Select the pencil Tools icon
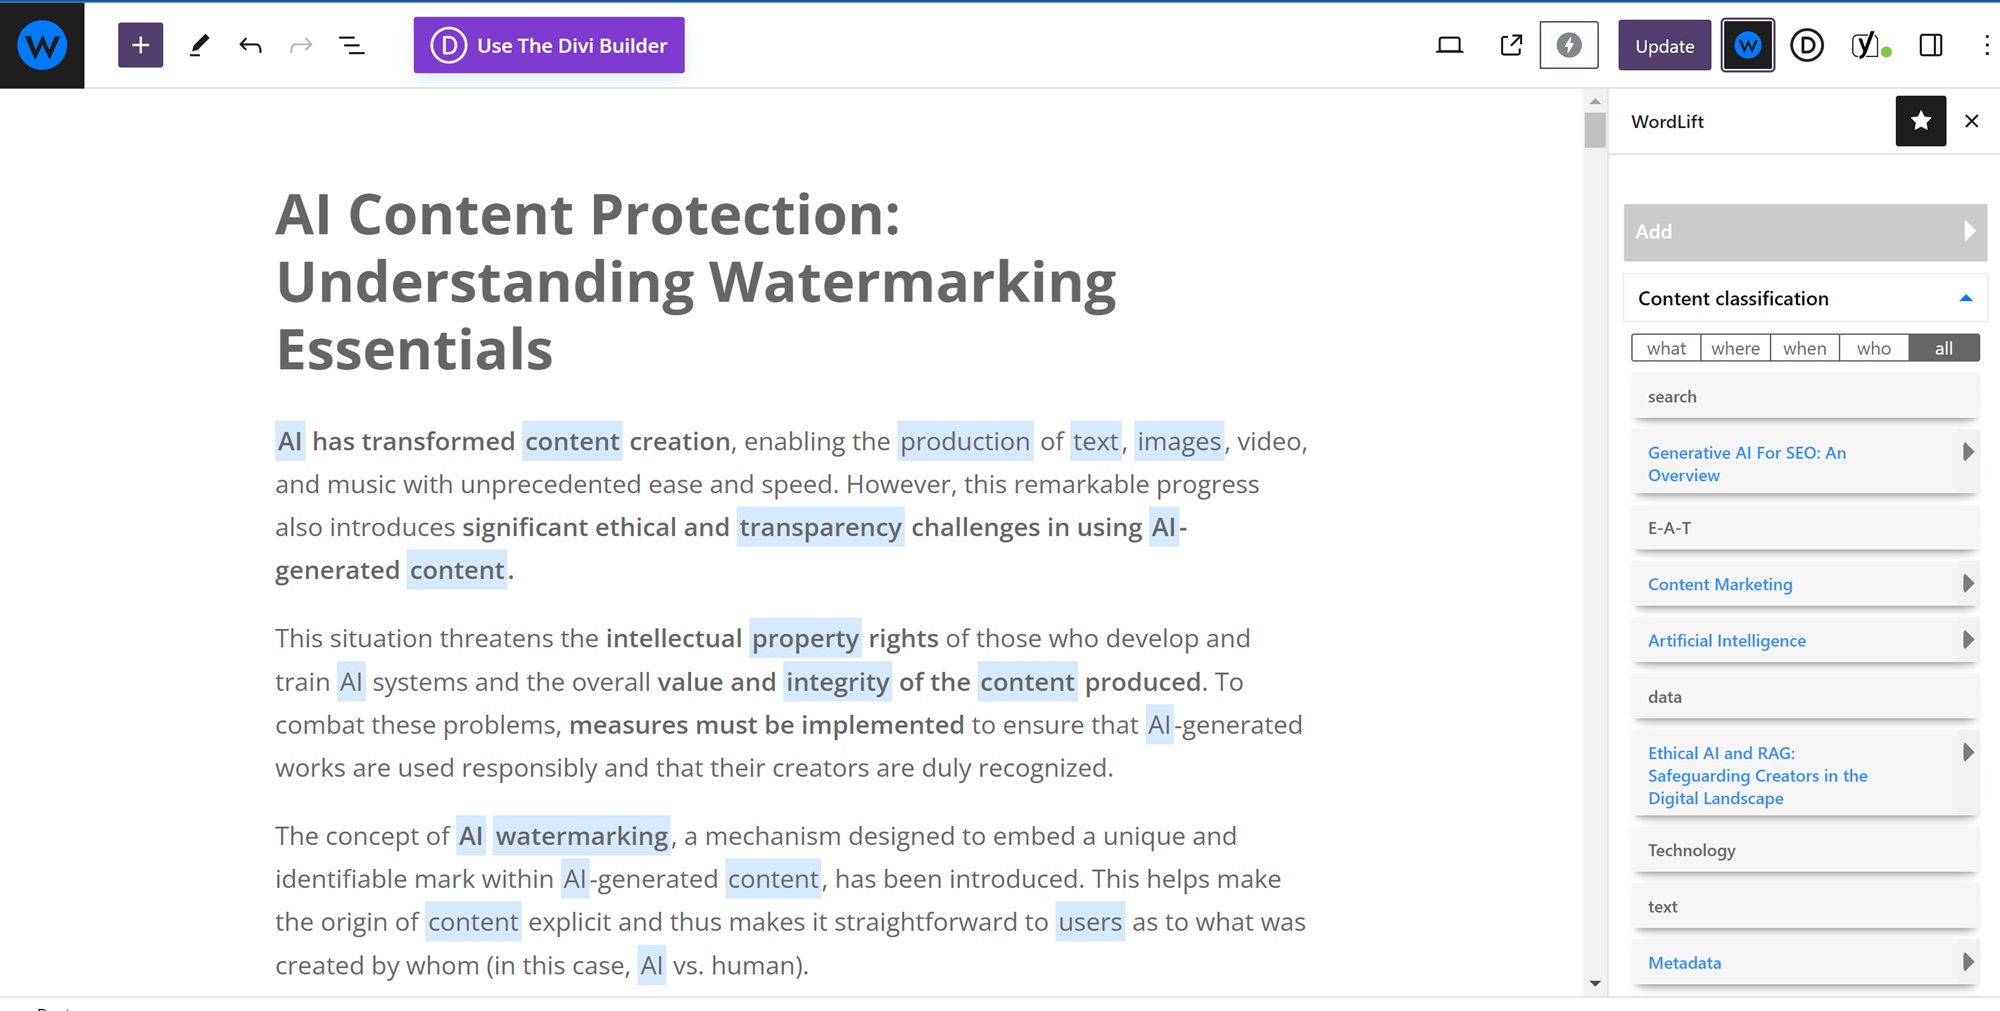The image size is (2000, 1011). click(199, 45)
